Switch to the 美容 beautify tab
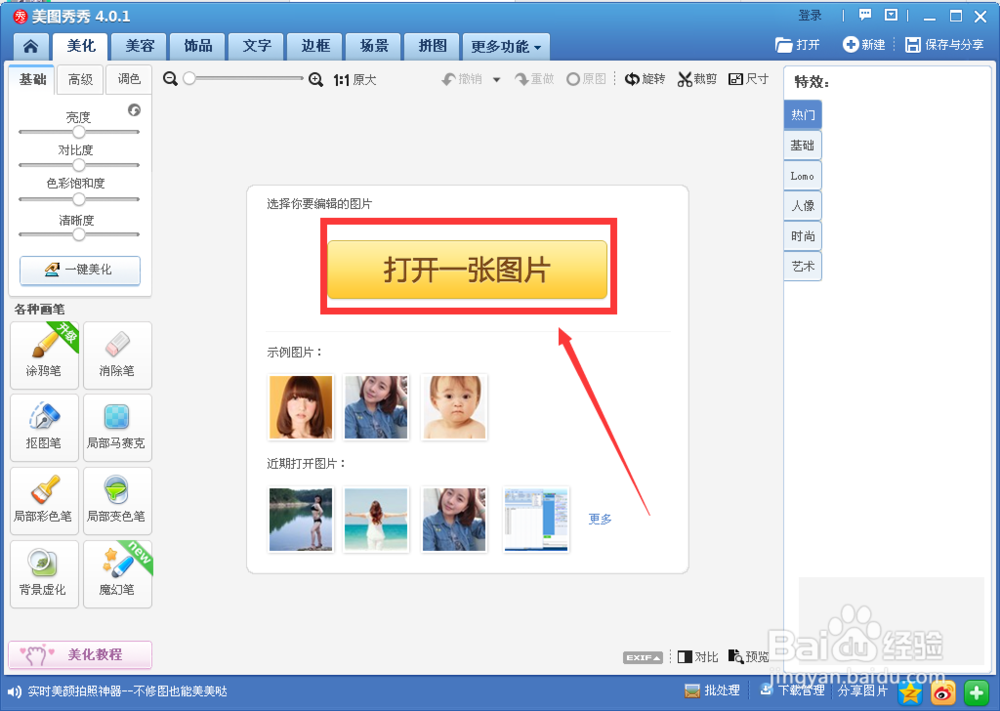The width and height of the screenshot is (1000, 711). point(137,46)
